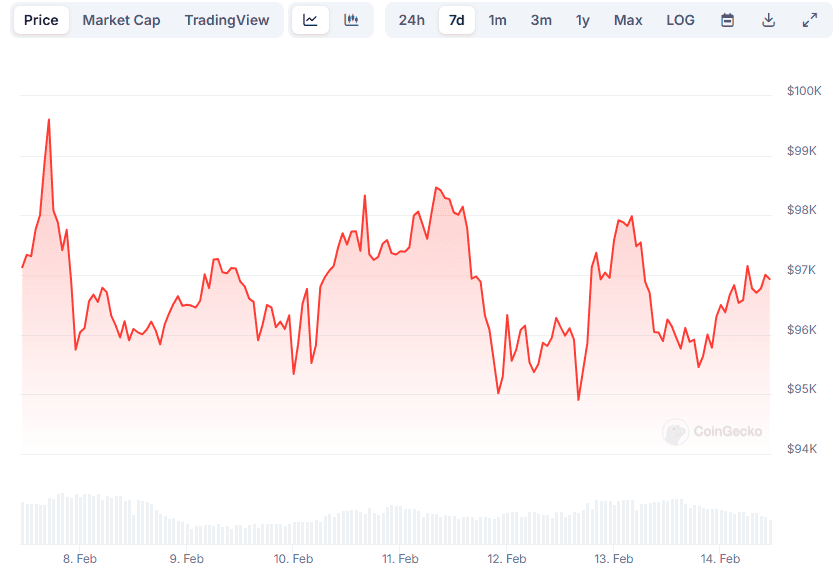Click the 10. Feb date label

293,559
